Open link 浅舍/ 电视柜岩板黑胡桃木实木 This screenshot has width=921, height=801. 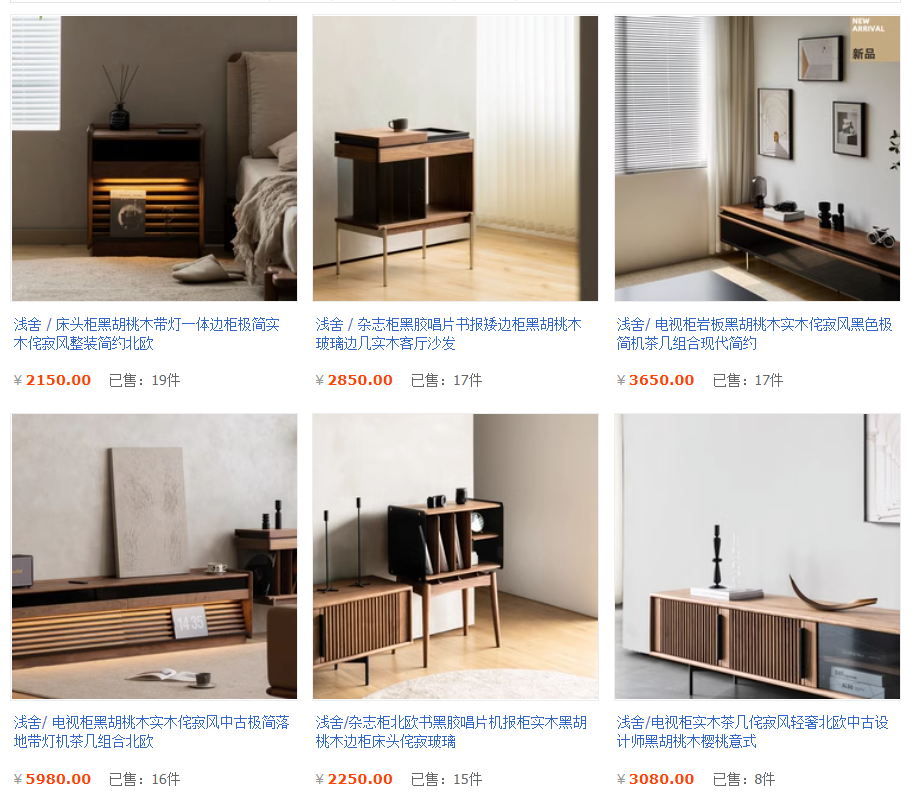(x=754, y=334)
